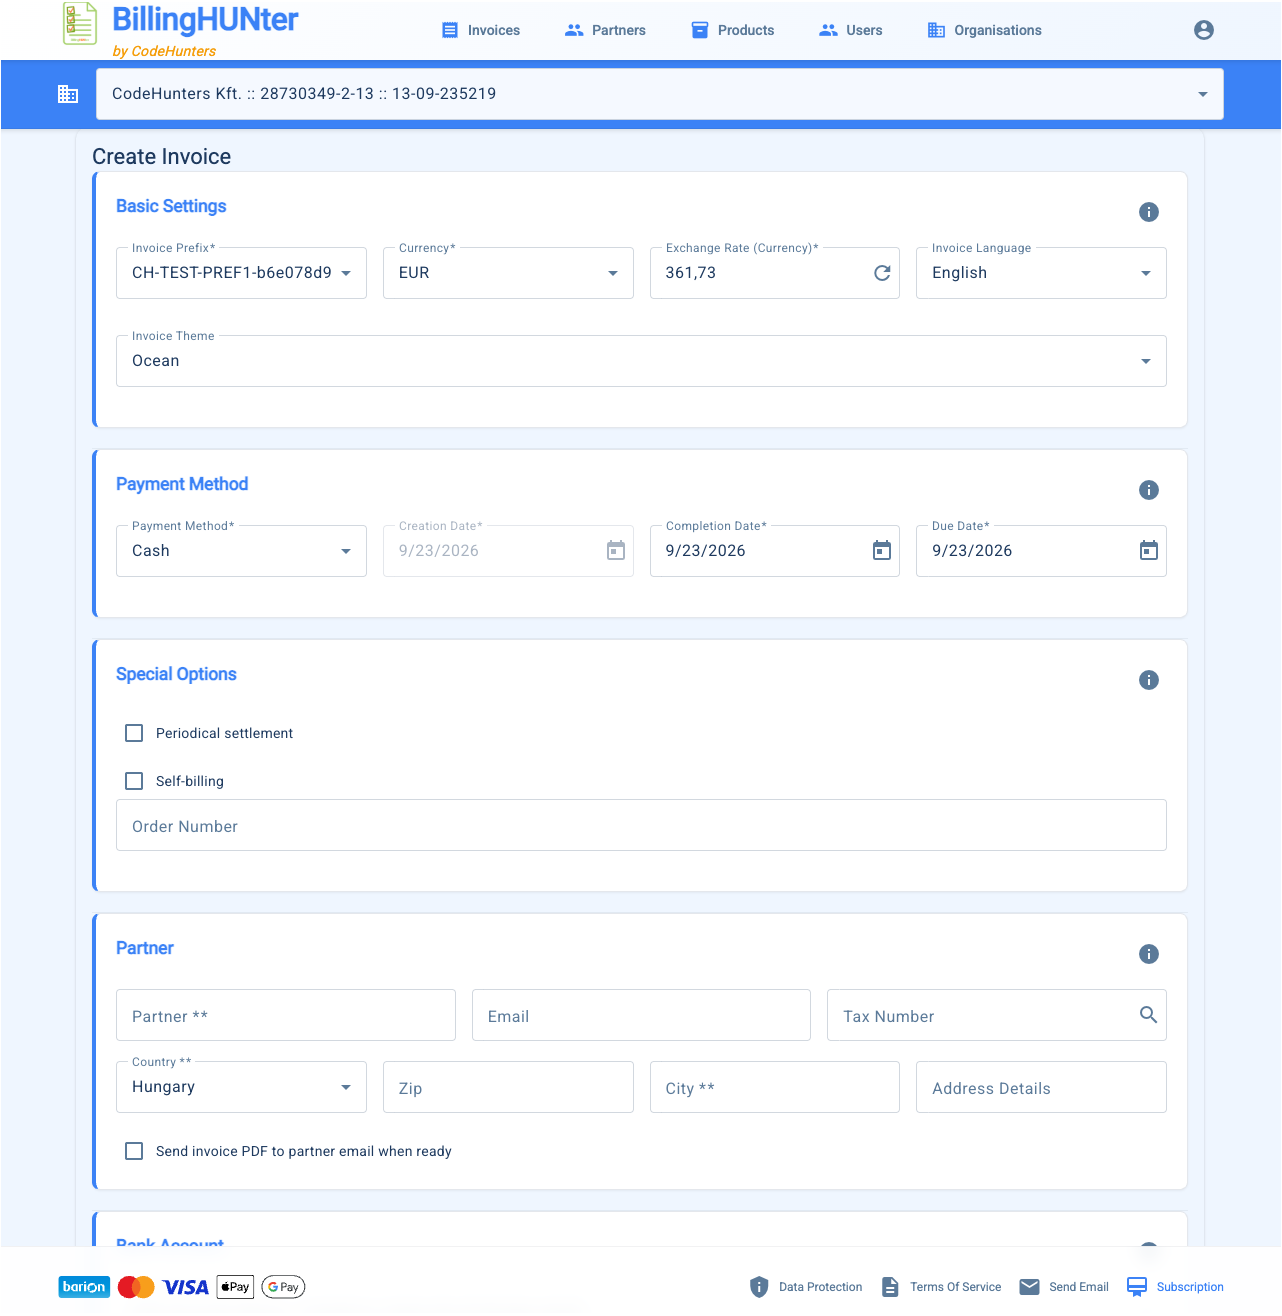Go to Invoices menu
This screenshot has width=1282, height=1316.
(481, 30)
